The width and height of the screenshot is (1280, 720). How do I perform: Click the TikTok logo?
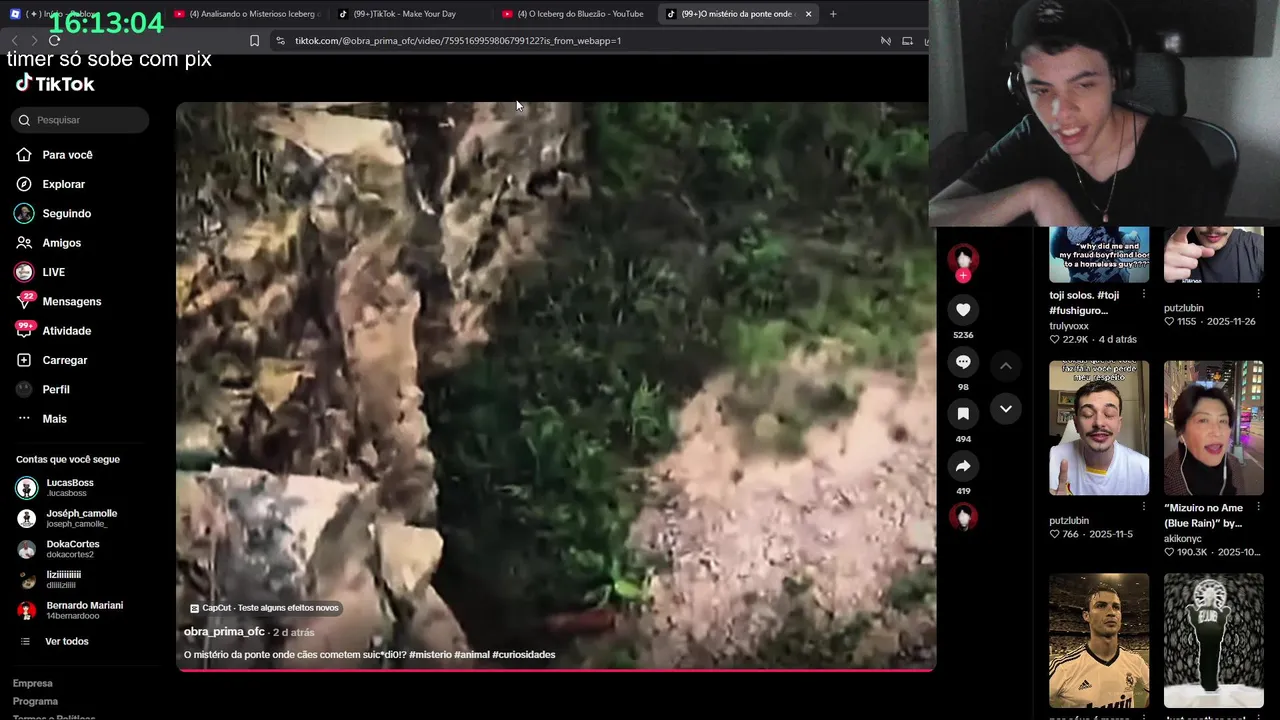[x=55, y=84]
